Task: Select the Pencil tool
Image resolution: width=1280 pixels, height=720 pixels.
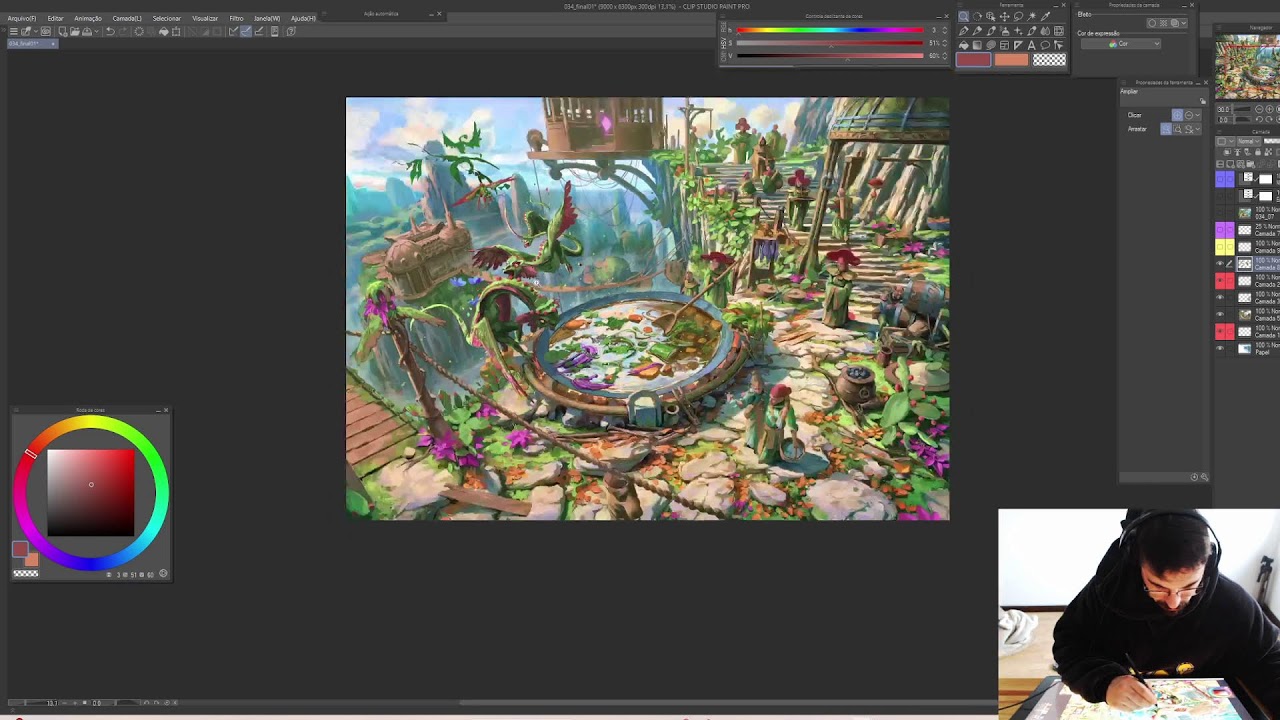Action: click(977, 31)
